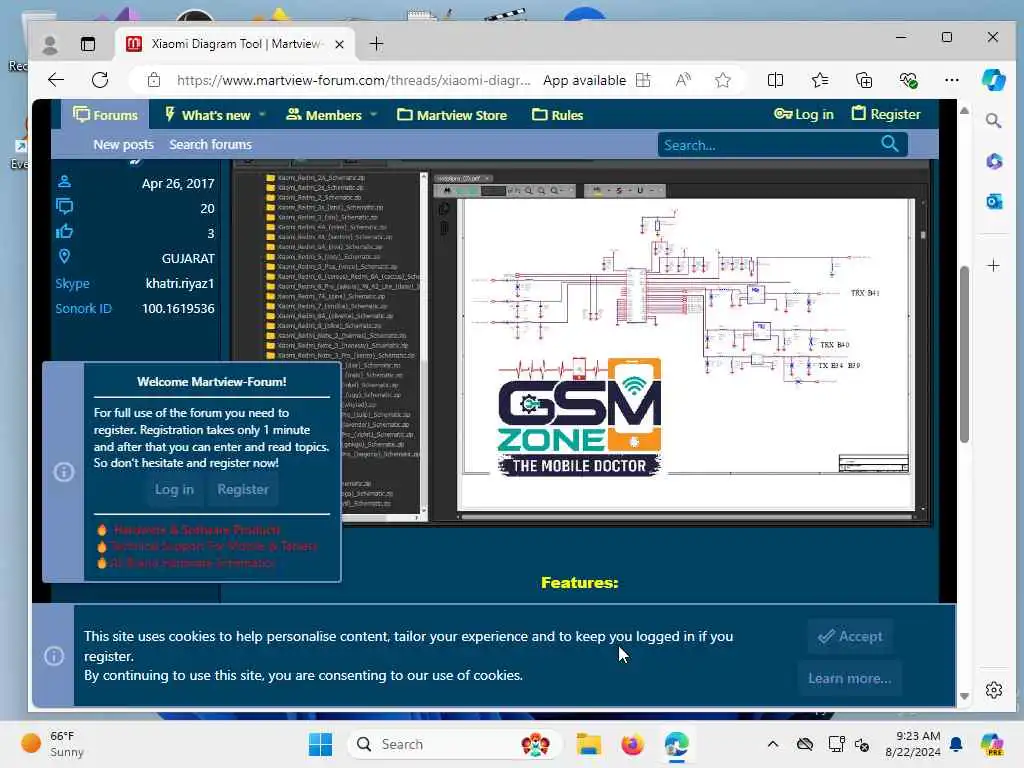1024x768 pixels.
Task: Open the Forums nav tab
Action: click(x=105, y=115)
